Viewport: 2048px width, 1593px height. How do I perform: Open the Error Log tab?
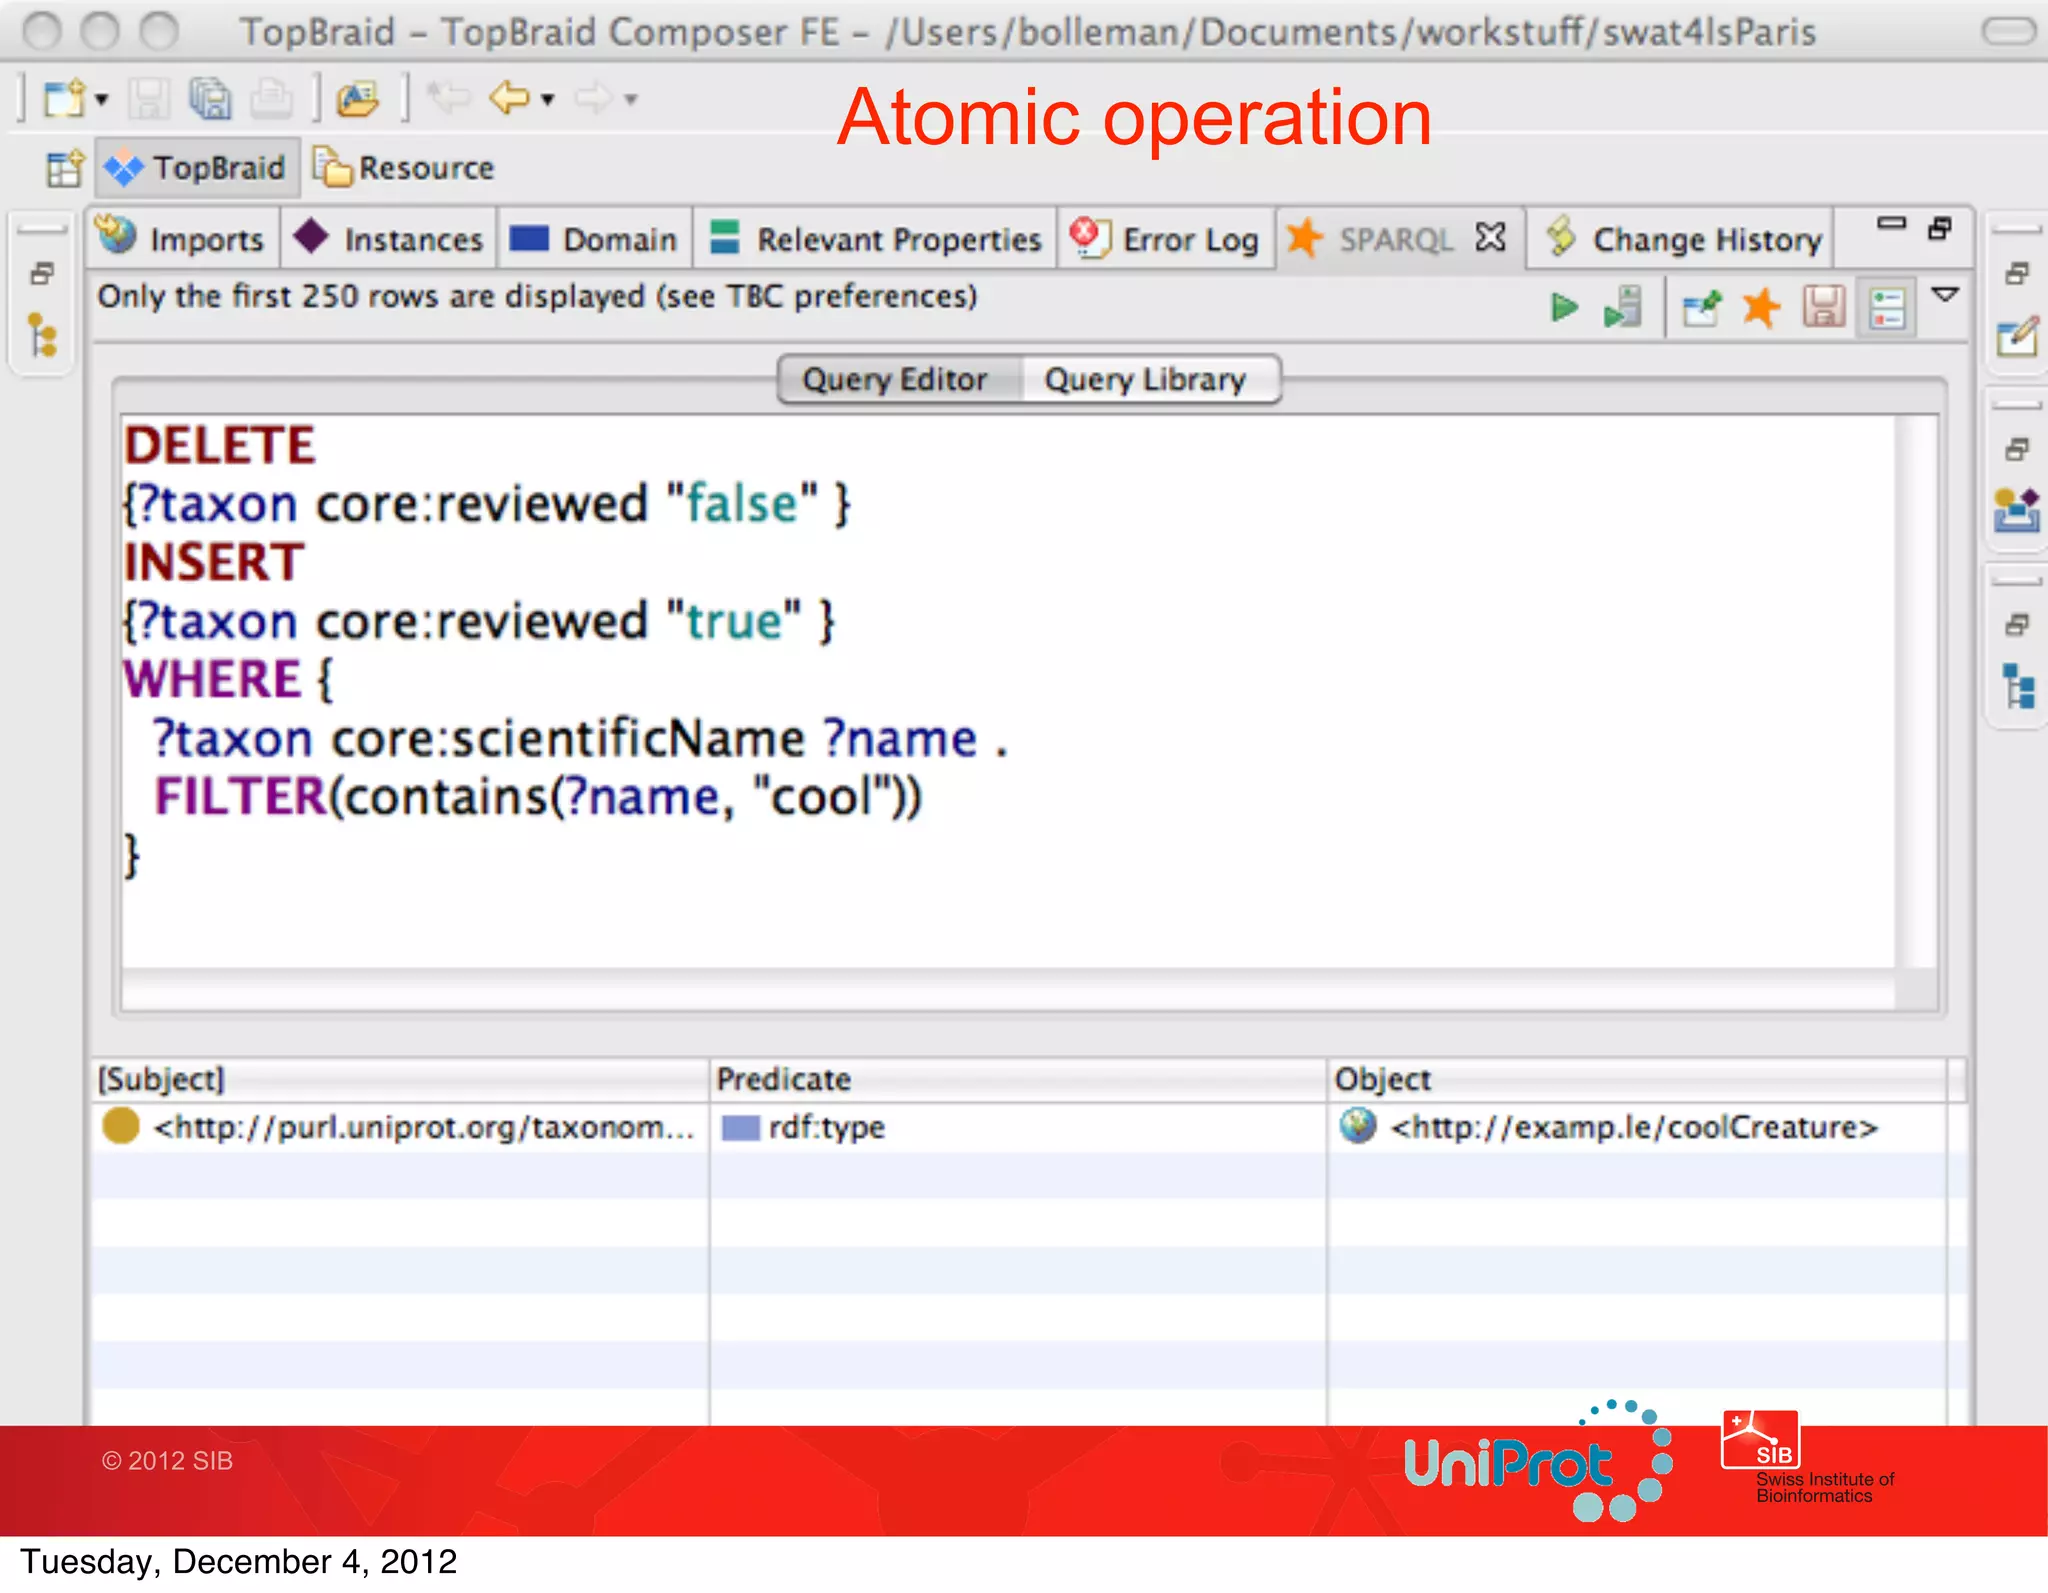(1166, 239)
